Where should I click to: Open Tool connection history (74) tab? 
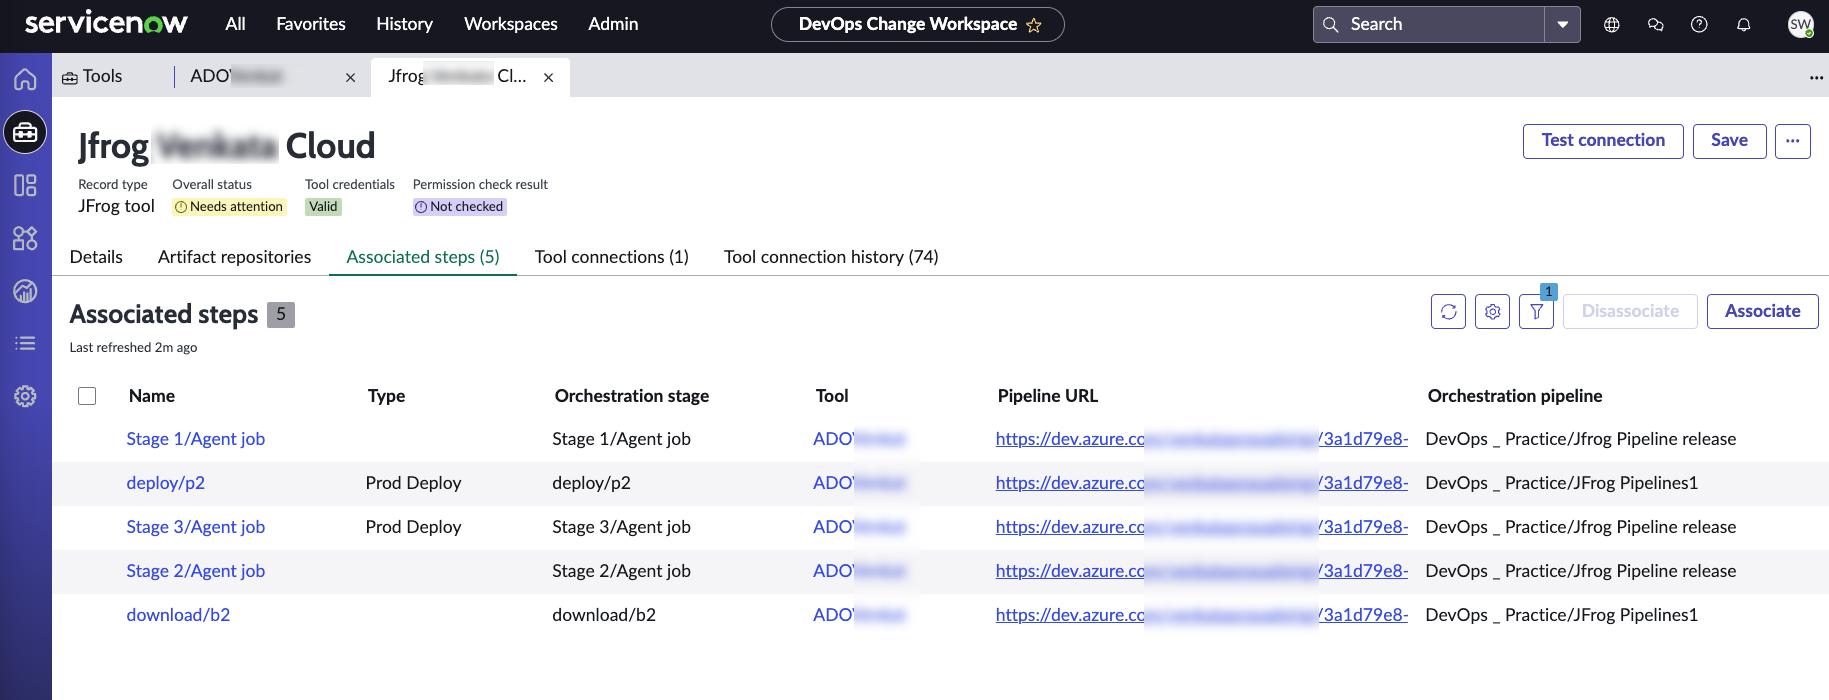pos(831,257)
